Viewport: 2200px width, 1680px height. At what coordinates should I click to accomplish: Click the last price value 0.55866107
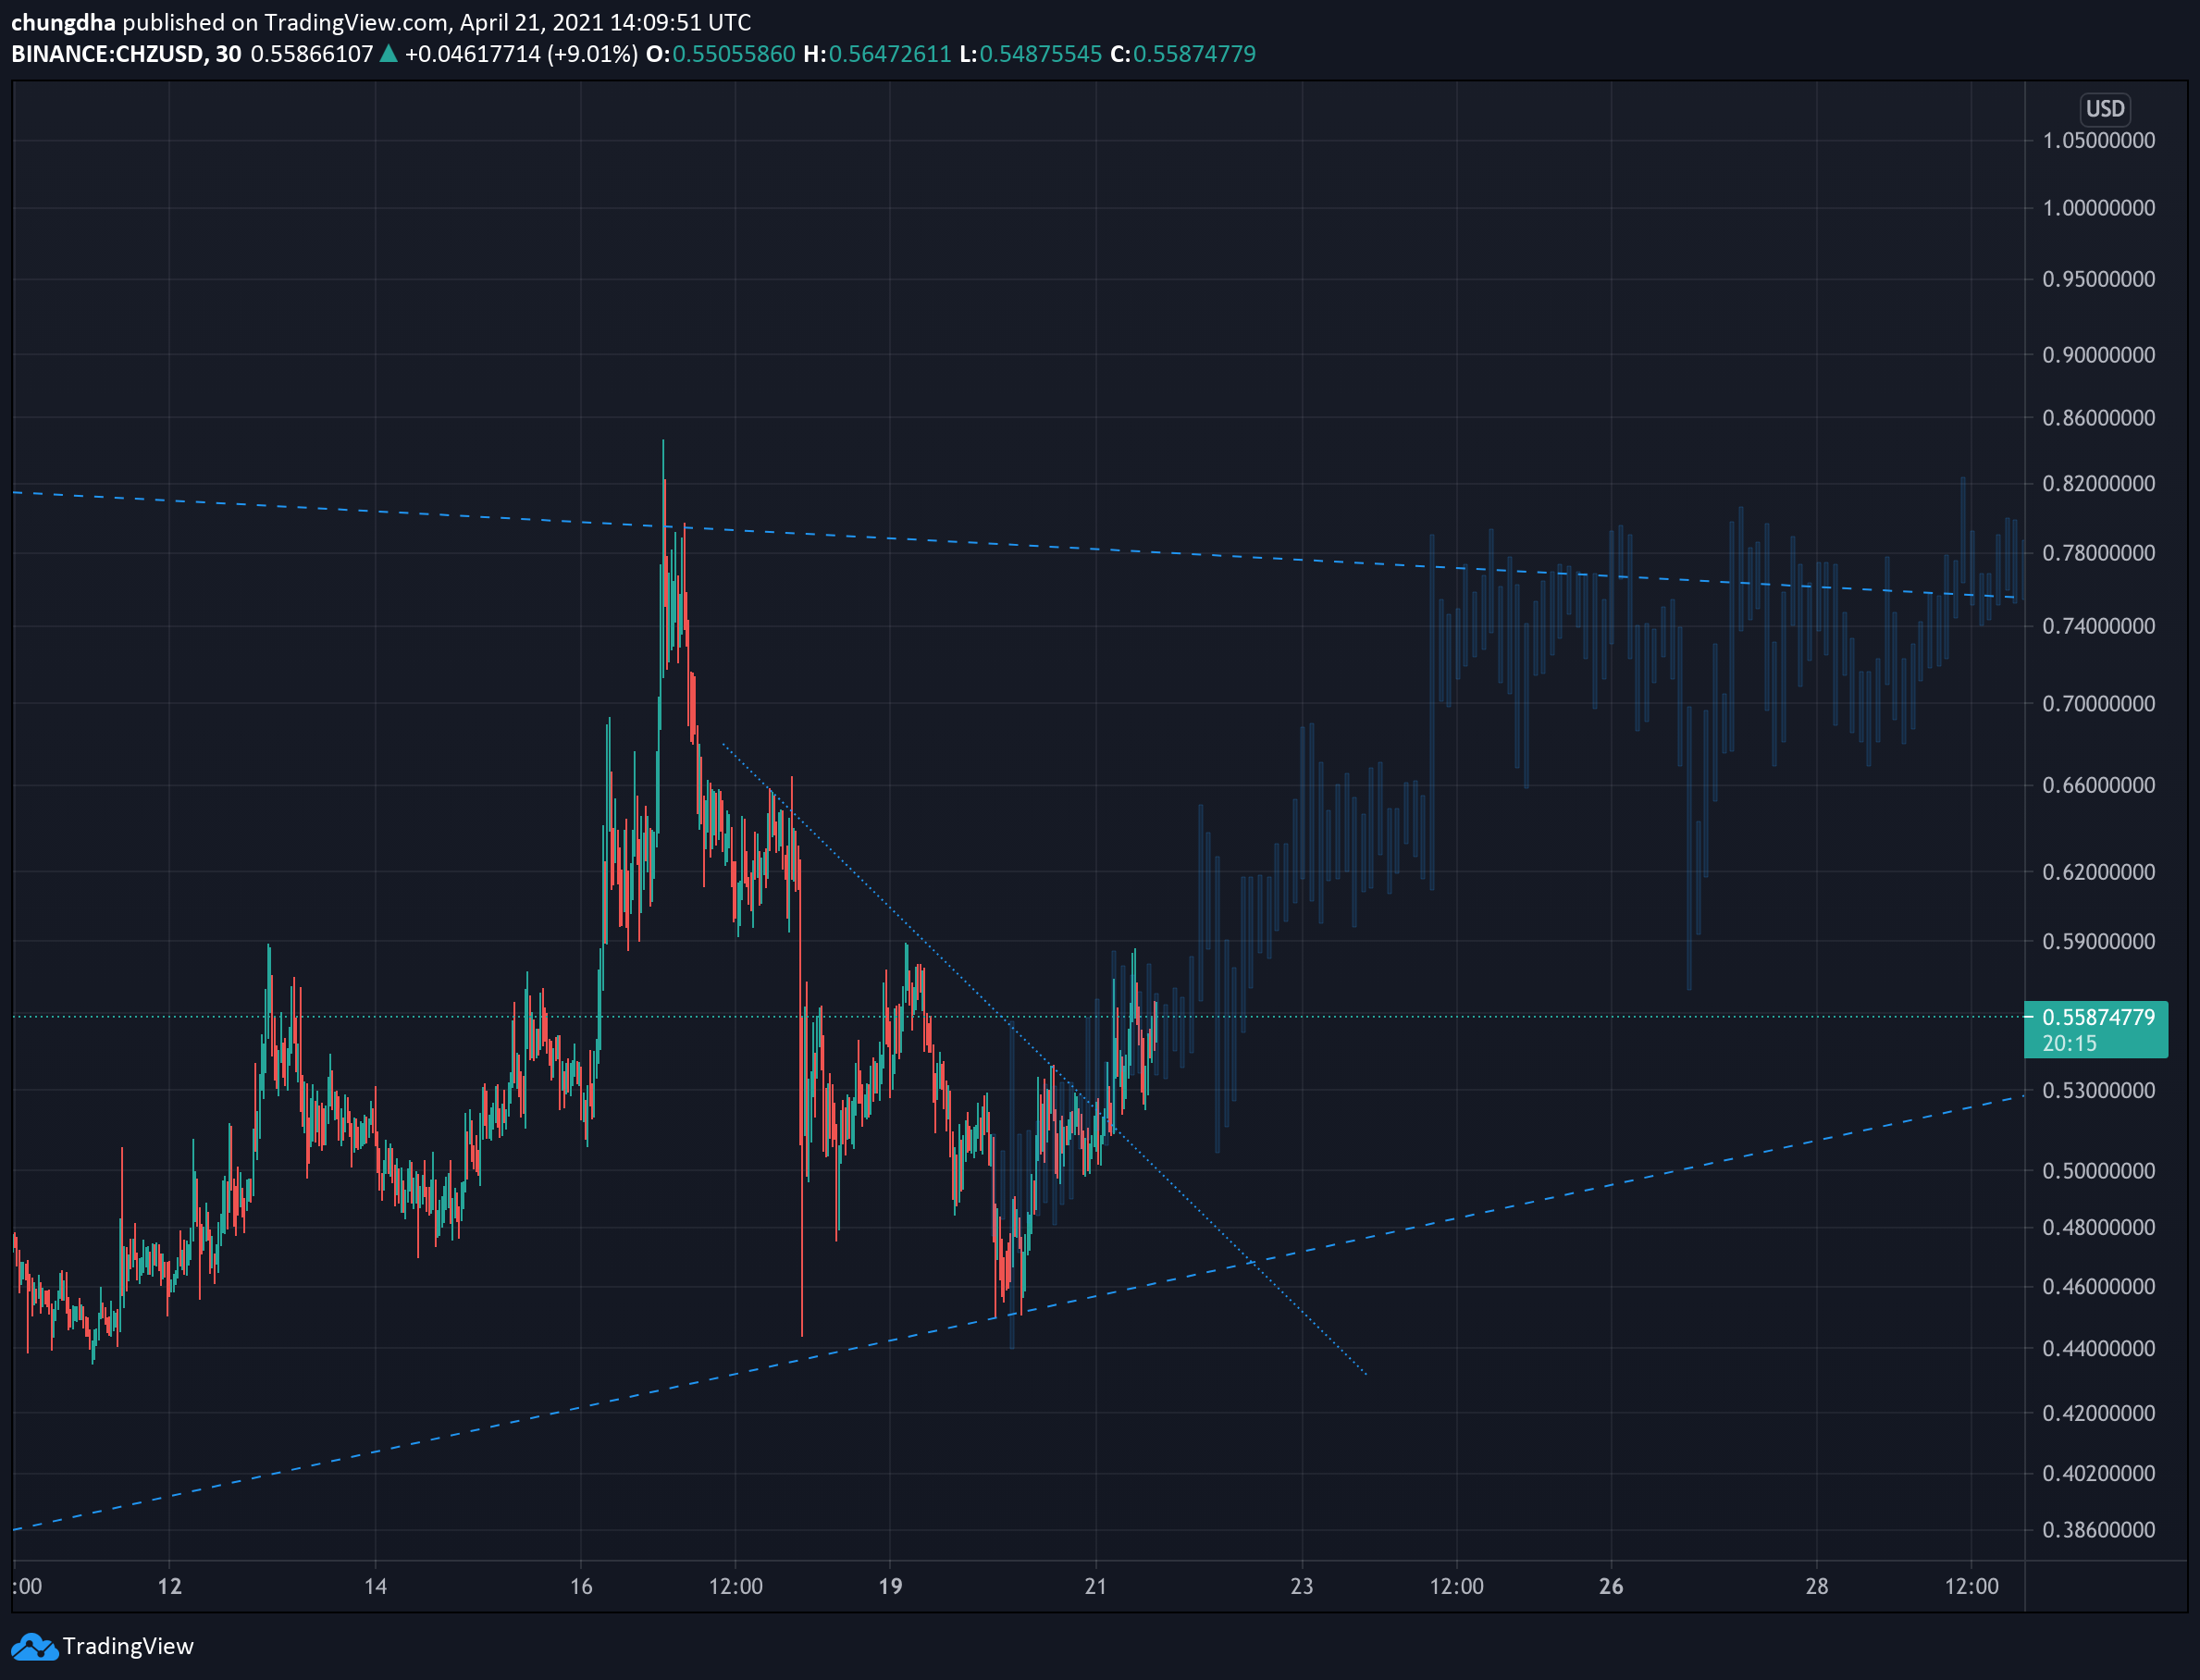(312, 54)
